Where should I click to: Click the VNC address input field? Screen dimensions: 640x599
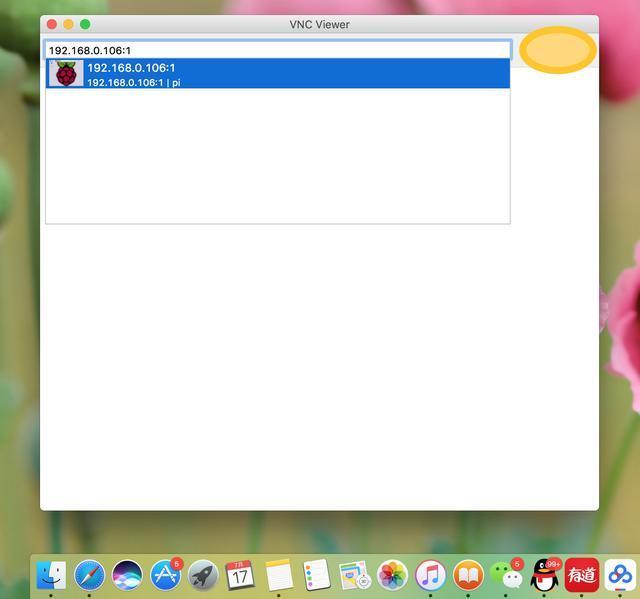tap(278, 50)
